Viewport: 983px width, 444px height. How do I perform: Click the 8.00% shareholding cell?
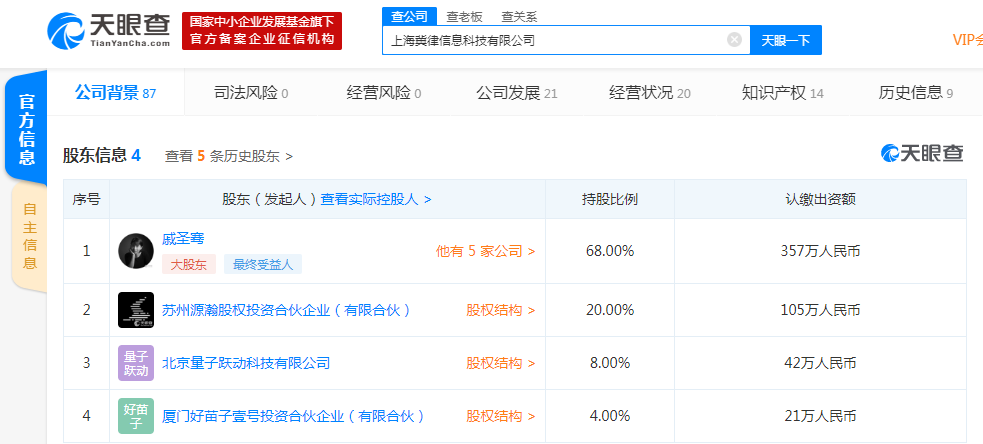coord(610,363)
